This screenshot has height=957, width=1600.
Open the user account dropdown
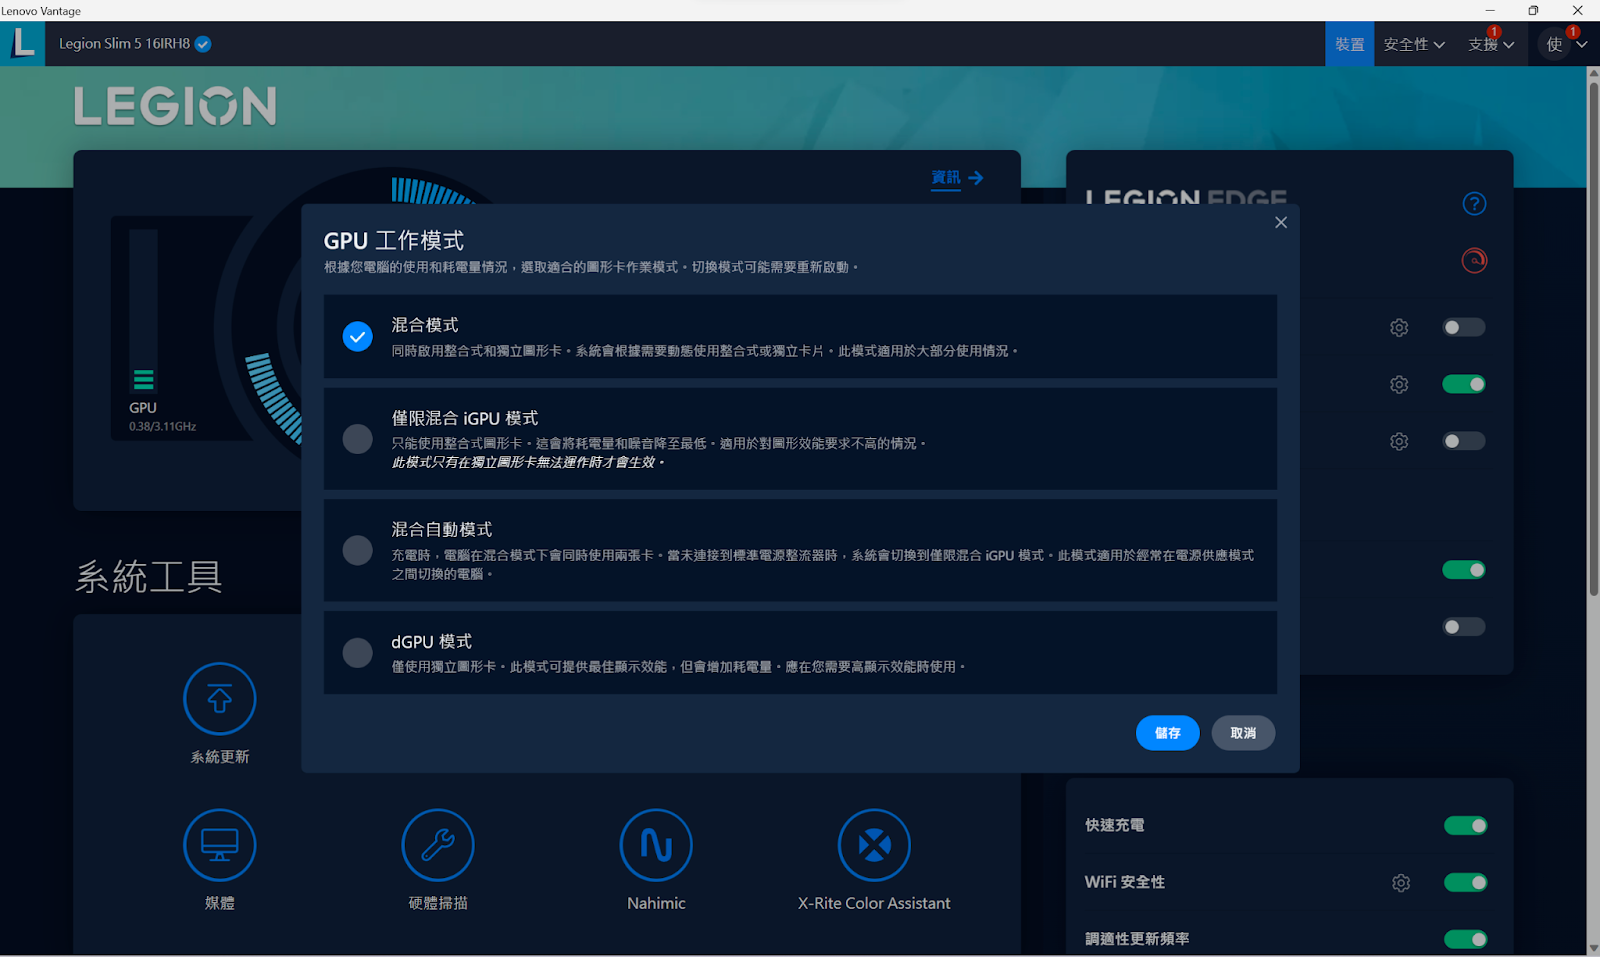coord(1565,44)
